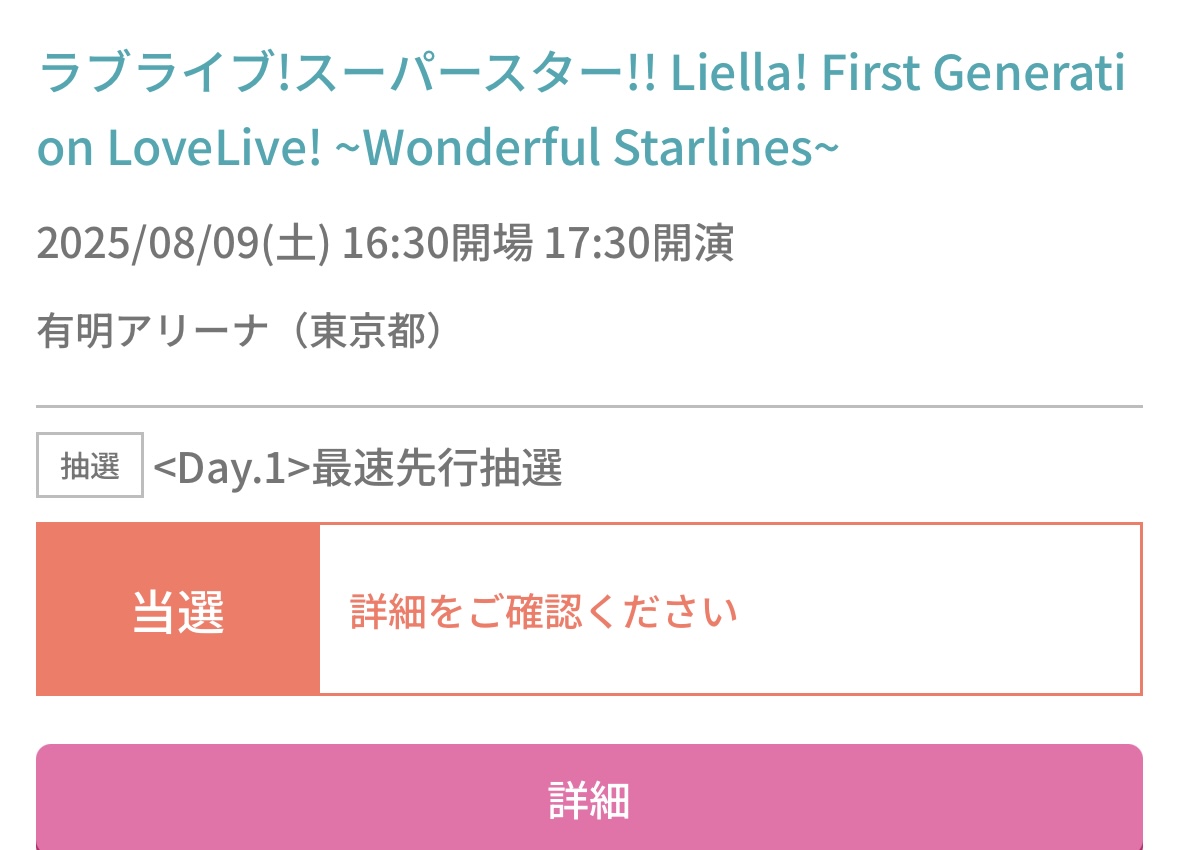Click the <Day.1>最速先行抽選 lottery name
The image size is (1179, 850).
[x=357, y=467]
